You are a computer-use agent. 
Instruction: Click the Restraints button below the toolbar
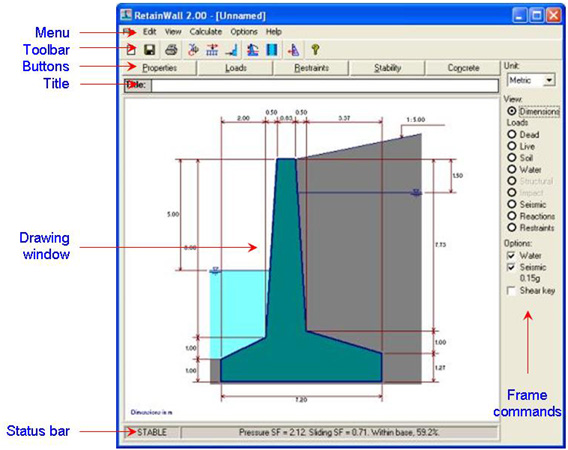[312, 68]
